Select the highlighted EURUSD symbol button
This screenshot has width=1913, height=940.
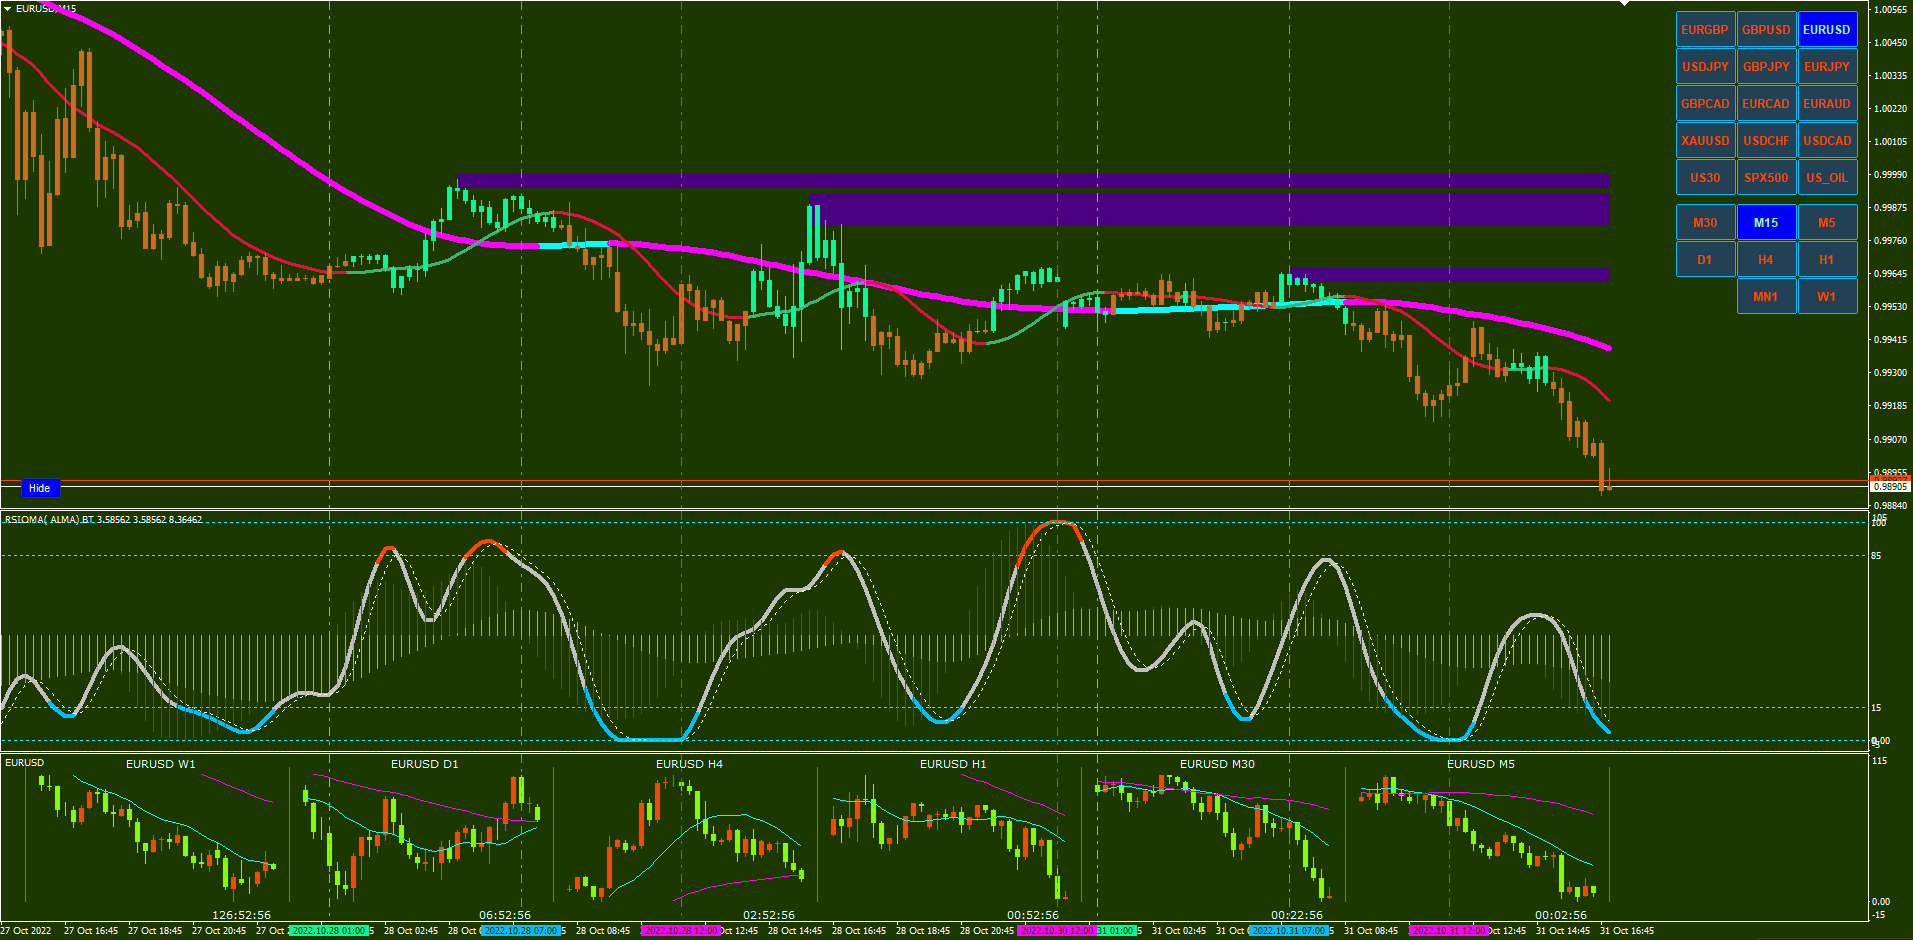(x=1827, y=29)
